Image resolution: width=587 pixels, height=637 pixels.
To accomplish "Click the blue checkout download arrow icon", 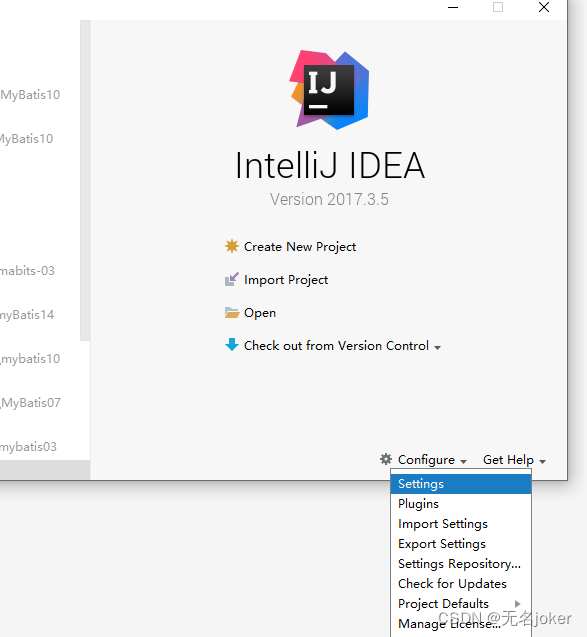I will tap(232, 344).
